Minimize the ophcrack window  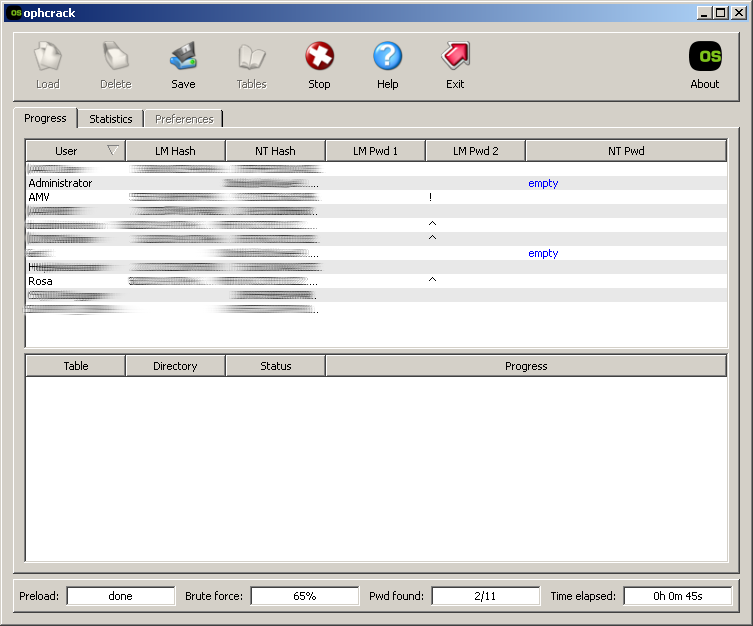pyautogui.click(x=704, y=13)
